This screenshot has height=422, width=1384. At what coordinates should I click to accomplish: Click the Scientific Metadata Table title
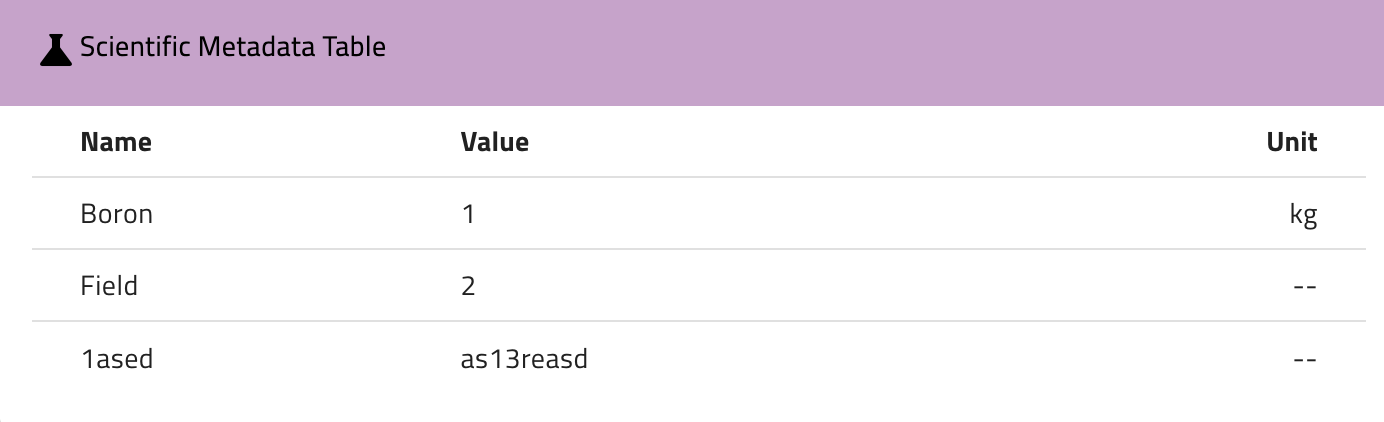(x=232, y=47)
